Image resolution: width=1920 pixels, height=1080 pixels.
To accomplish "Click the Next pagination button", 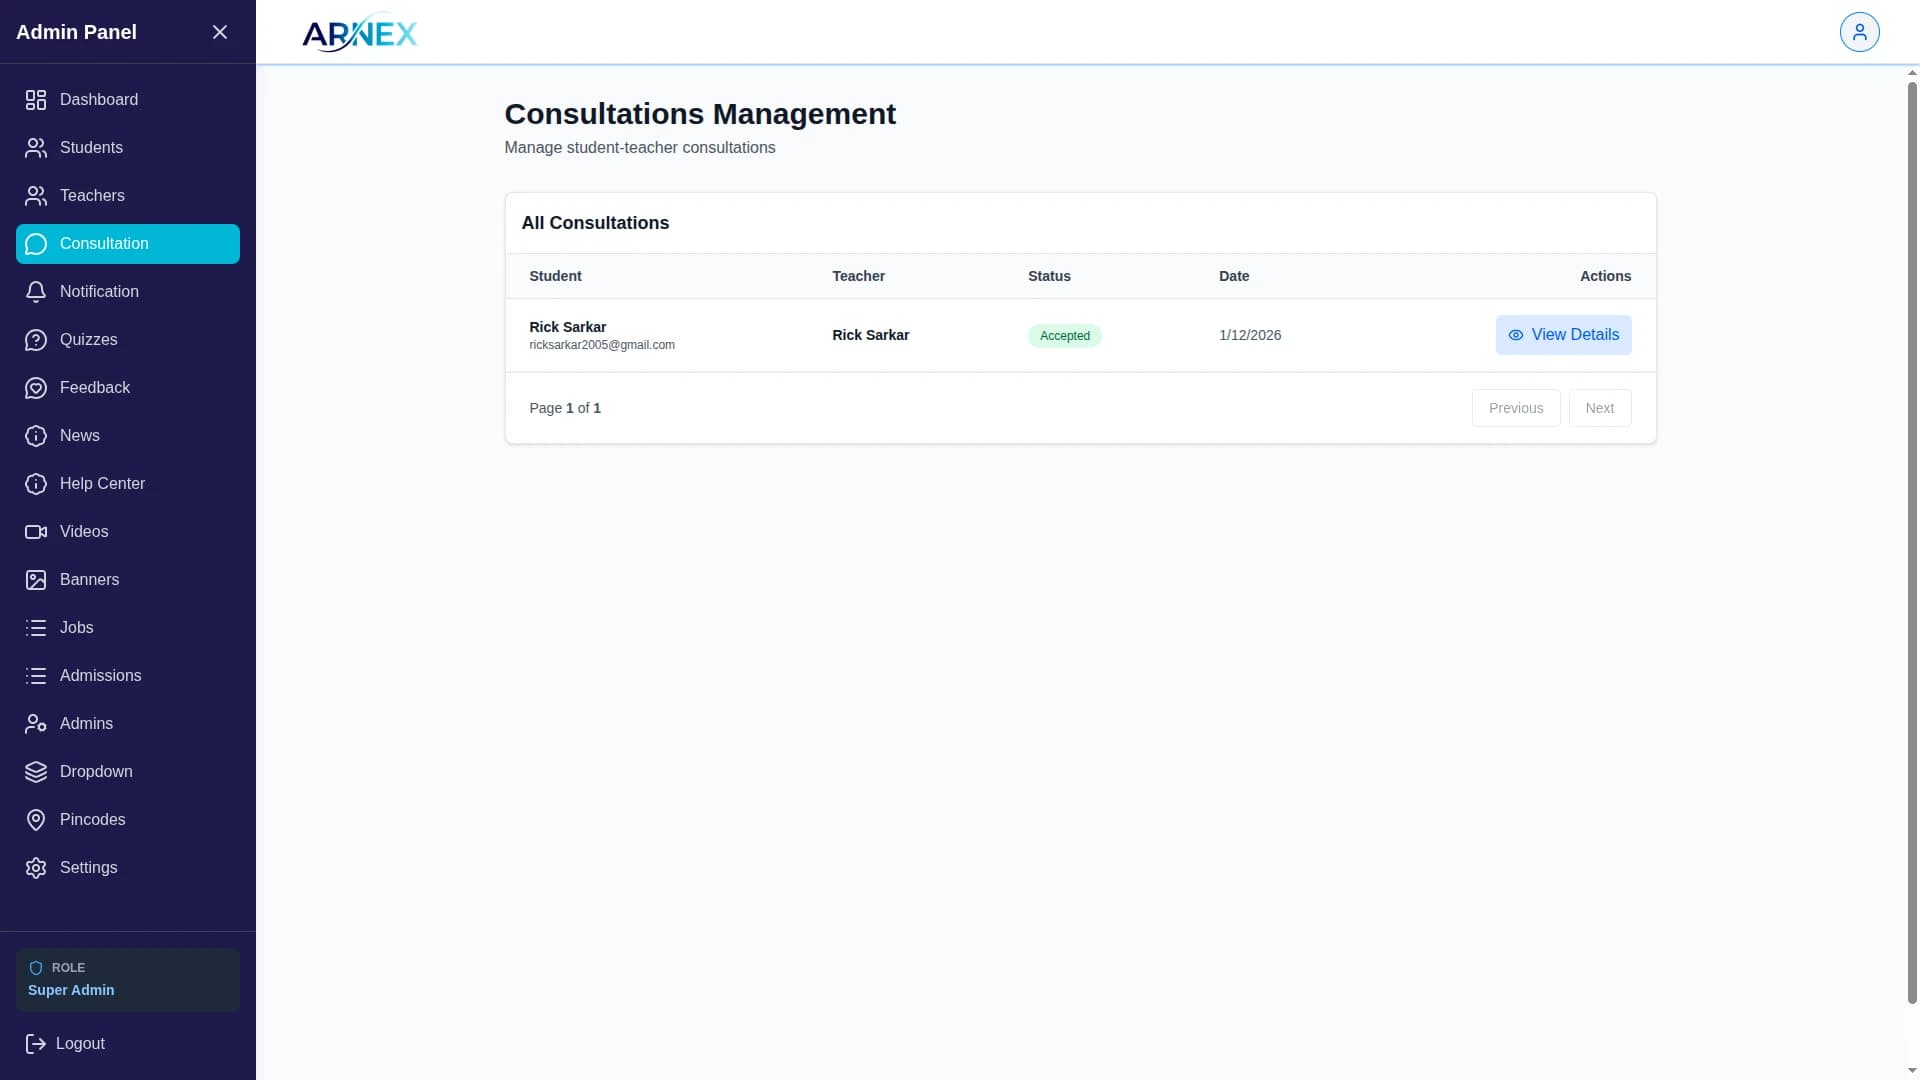I will [1599, 408].
